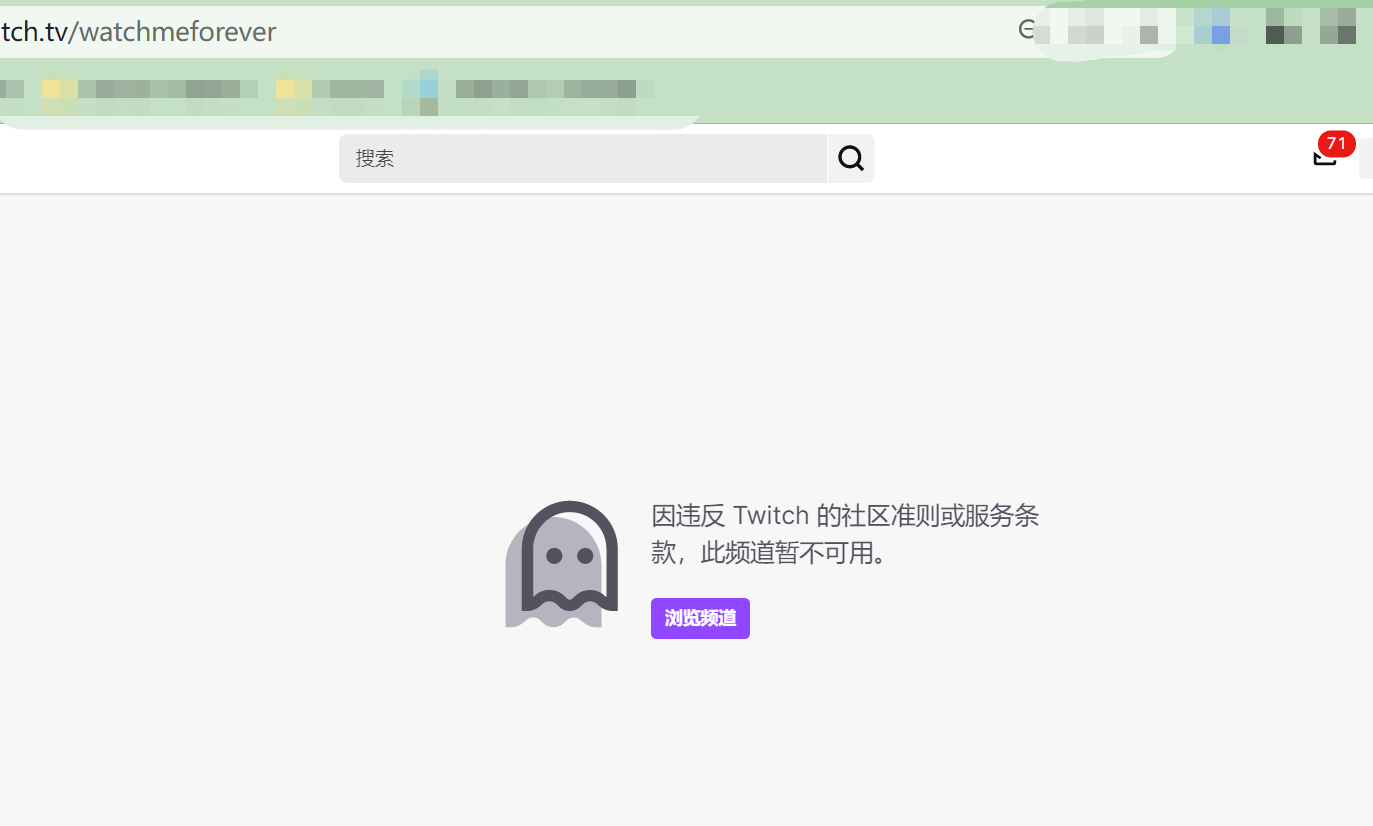Click the circled icon inside the address bar

[1024, 29]
